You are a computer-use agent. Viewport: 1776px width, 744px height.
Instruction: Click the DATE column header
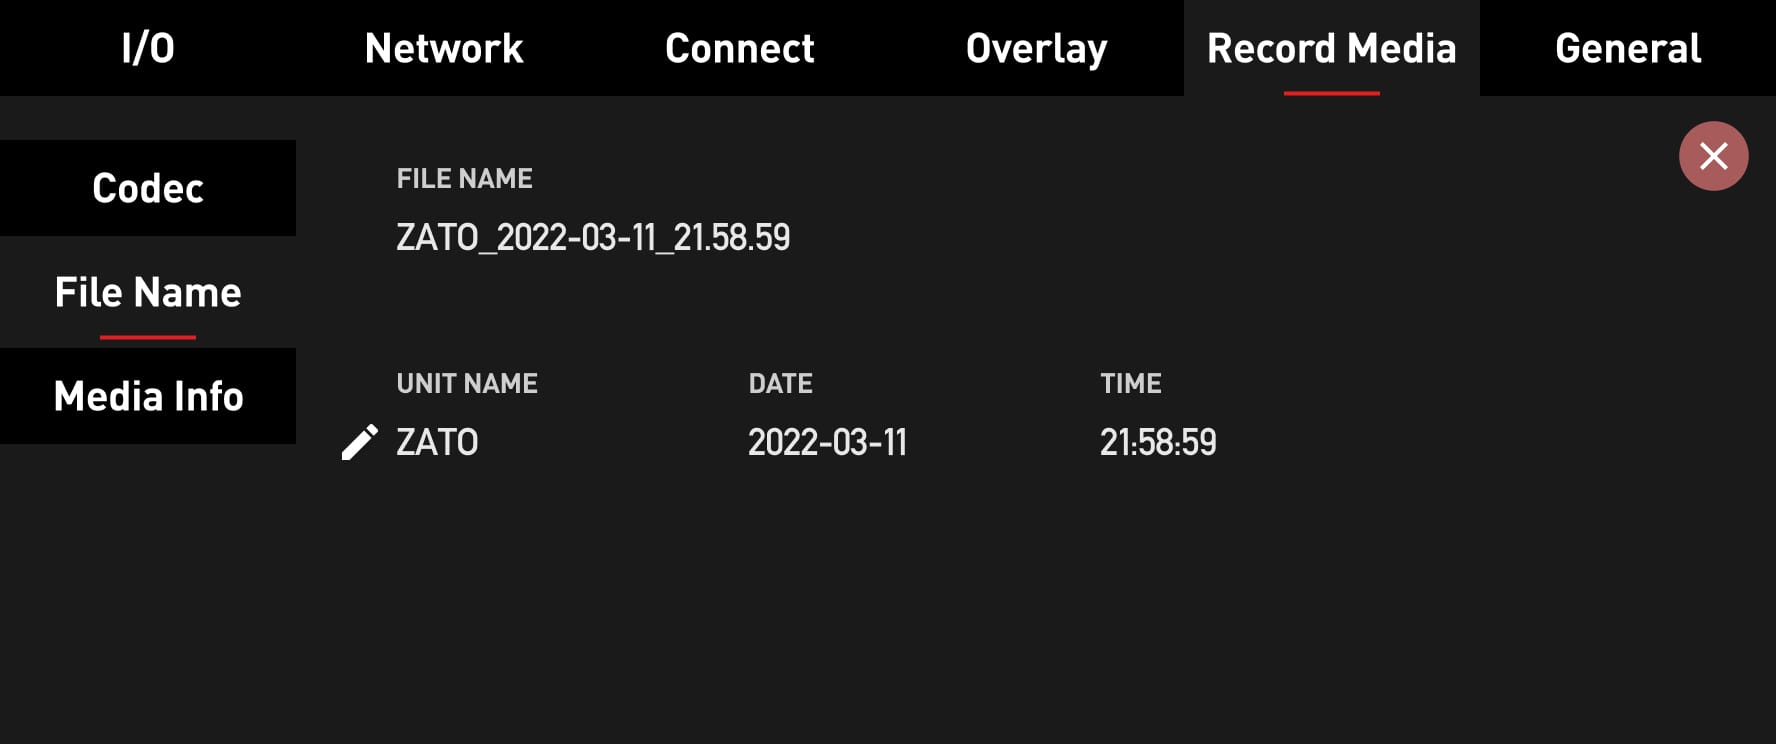click(781, 383)
